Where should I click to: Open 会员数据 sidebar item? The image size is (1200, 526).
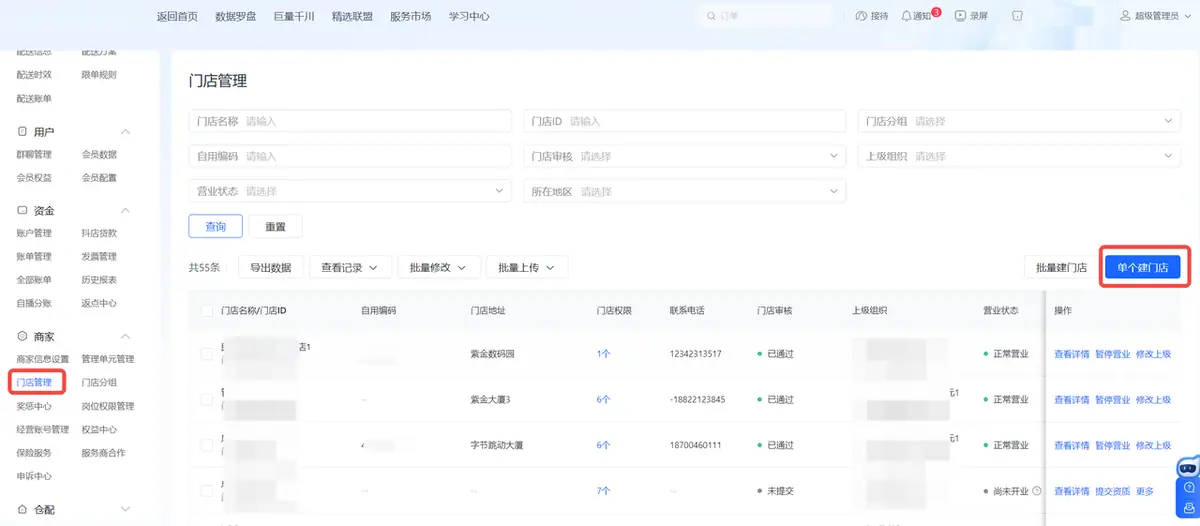[99, 154]
